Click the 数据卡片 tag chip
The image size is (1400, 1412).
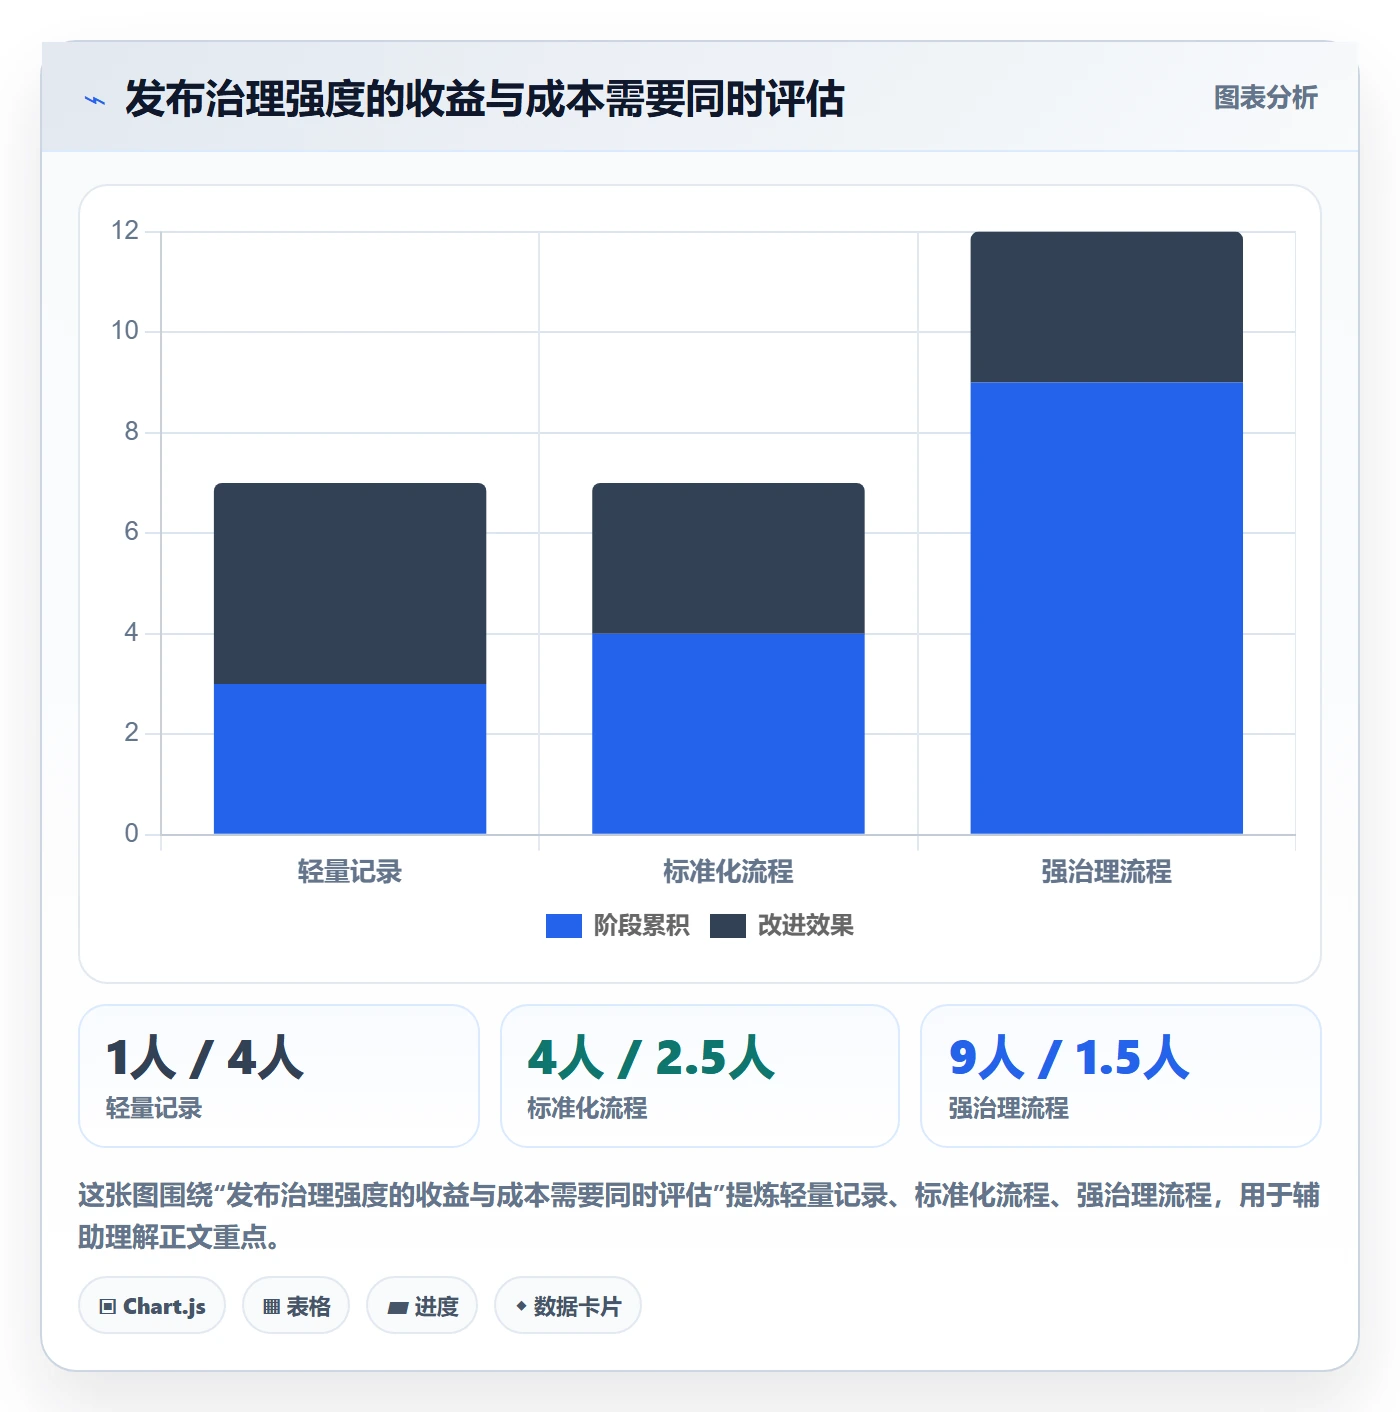568,1306
